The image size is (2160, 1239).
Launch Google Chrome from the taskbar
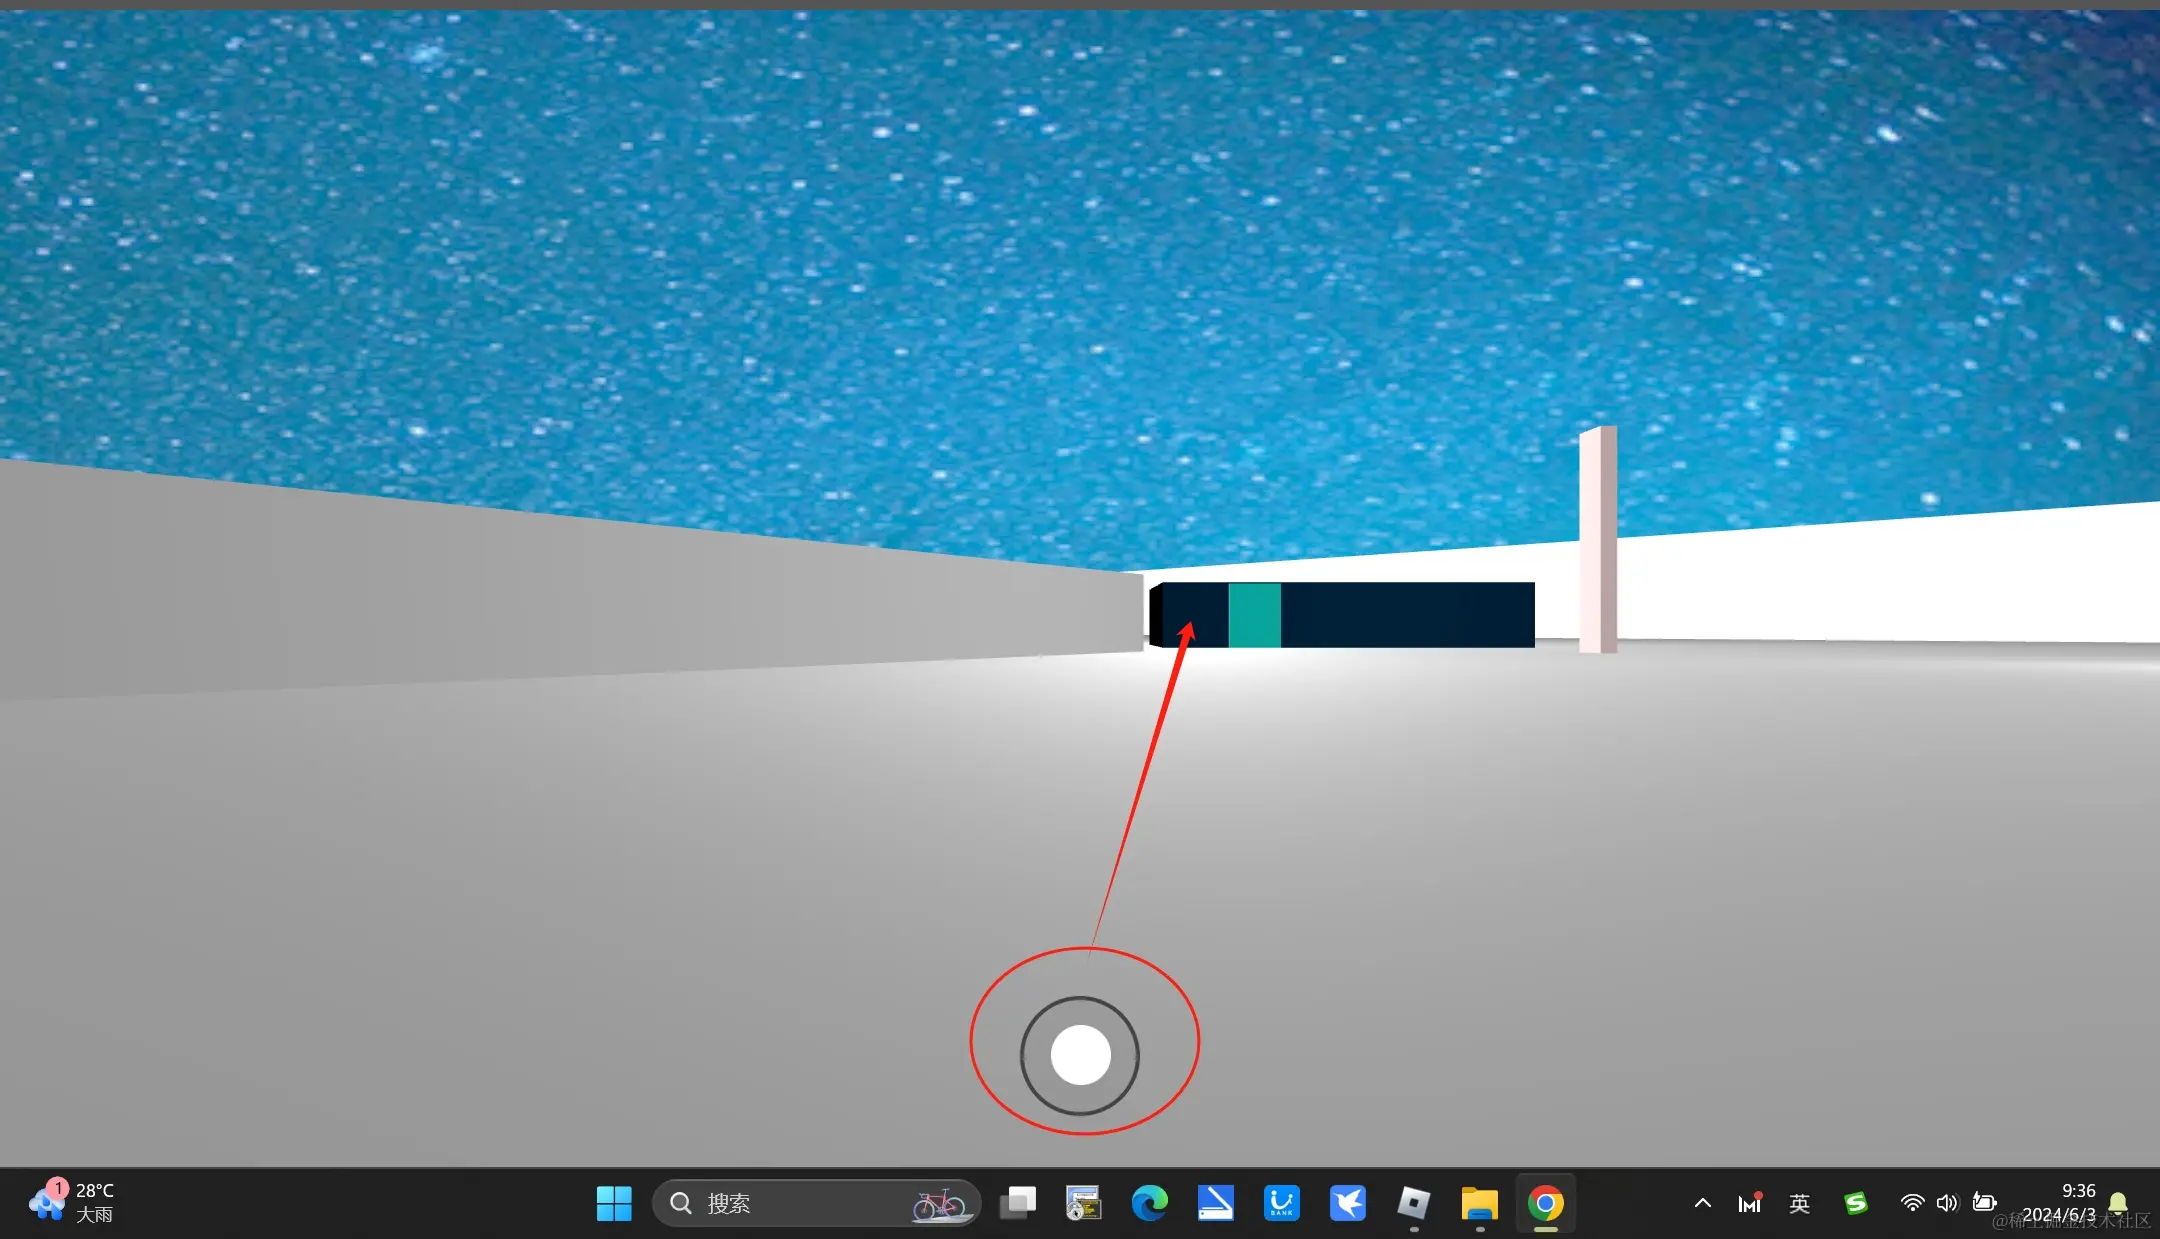tap(1546, 1204)
